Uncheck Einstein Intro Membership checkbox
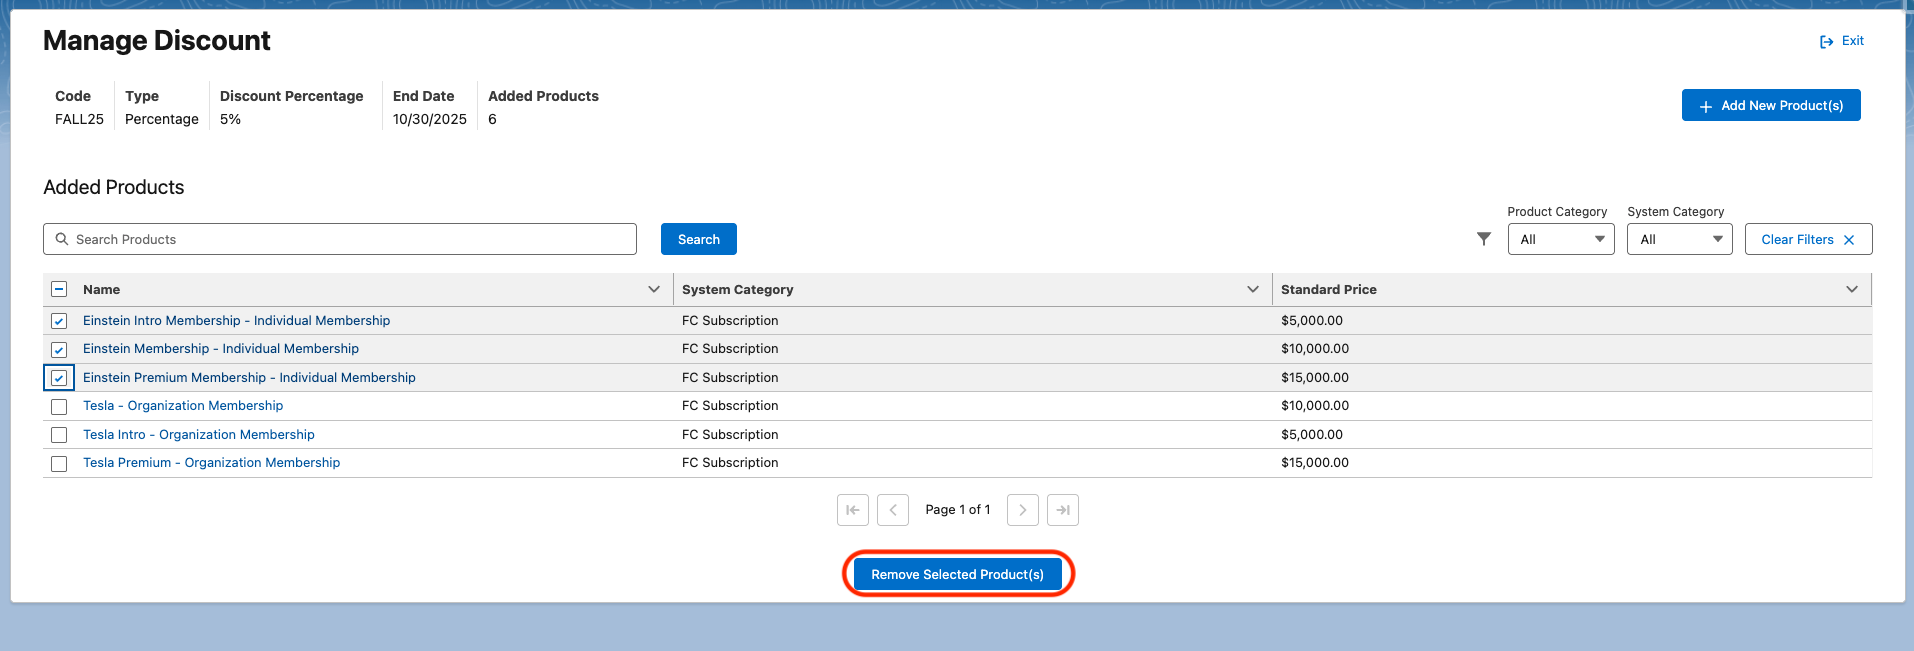The height and width of the screenshot is (651, 1914). tap(59, 321)
